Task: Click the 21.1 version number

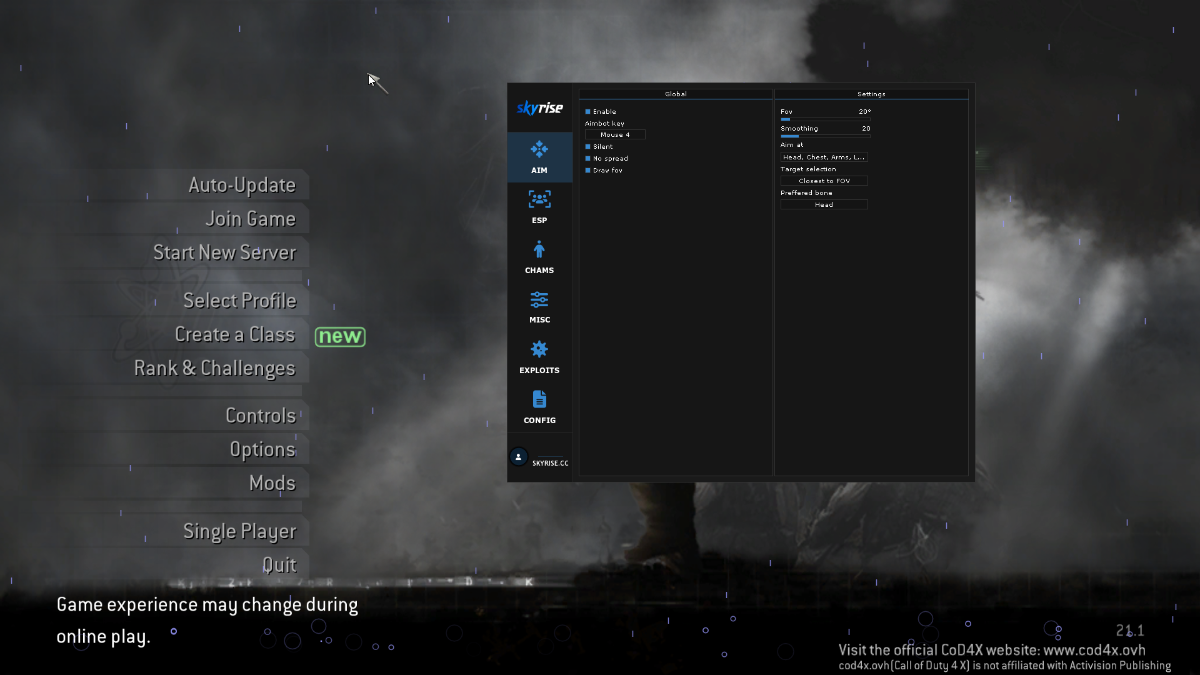Action: 1130,630
